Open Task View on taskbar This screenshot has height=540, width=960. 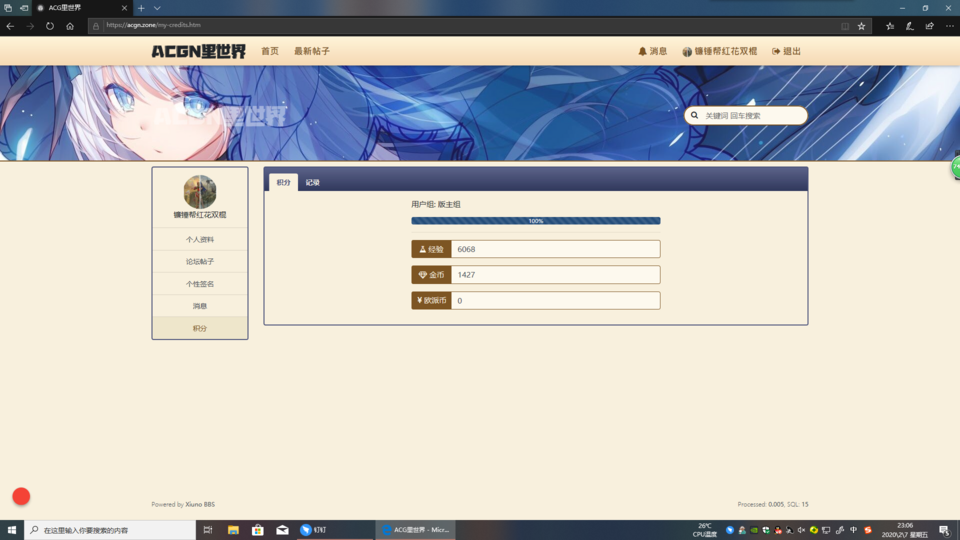pyautogui.click(x=208, y=530)
